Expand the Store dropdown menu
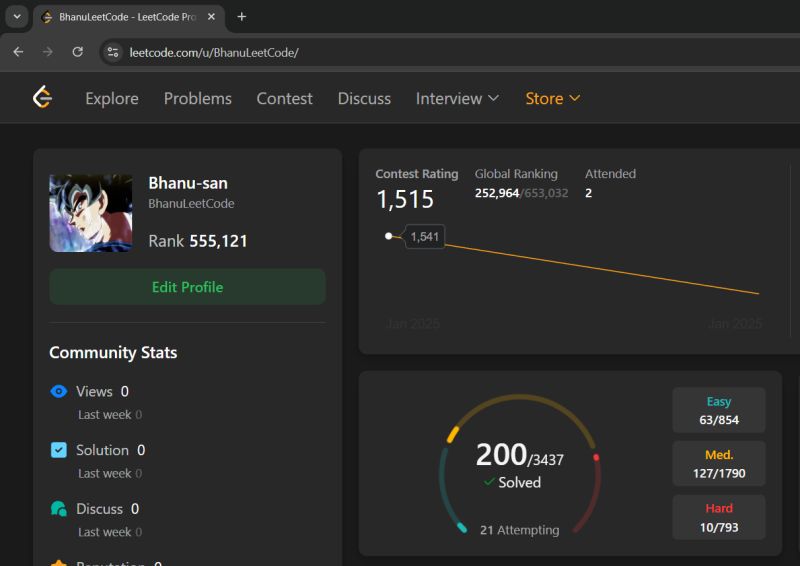Screen dimensions: 800x566 click(553, 98)
